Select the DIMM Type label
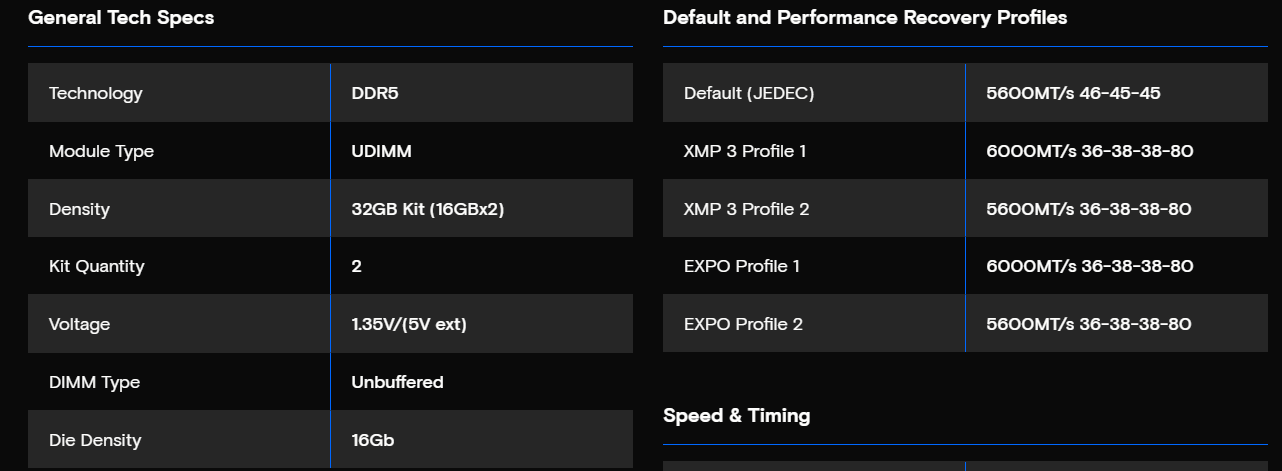 (95, 383)
